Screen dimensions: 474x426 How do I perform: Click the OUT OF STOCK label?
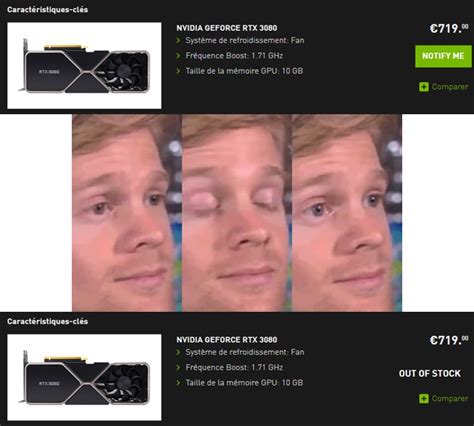(430, 373)
